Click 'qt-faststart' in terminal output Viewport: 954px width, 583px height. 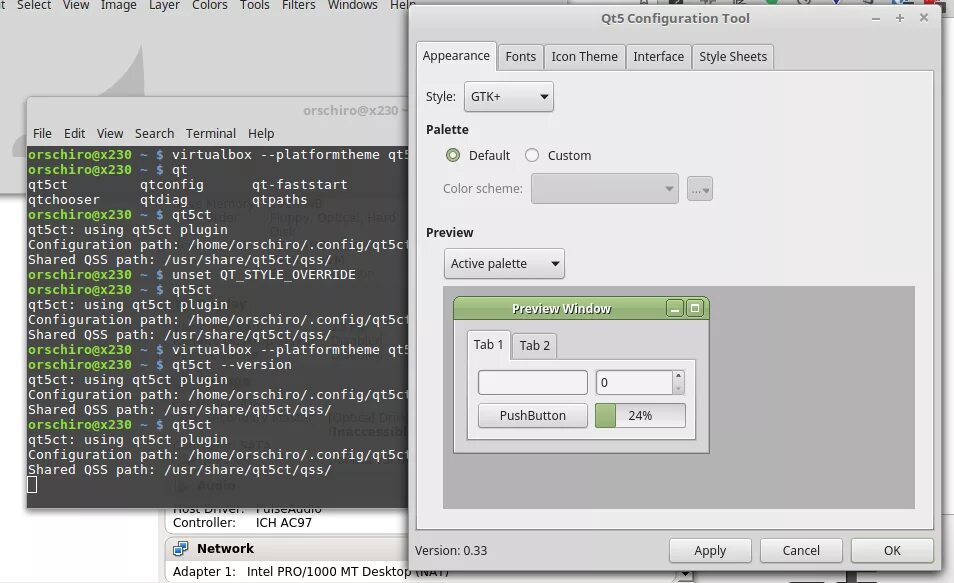pyautogui.click(x=299, y=184)
